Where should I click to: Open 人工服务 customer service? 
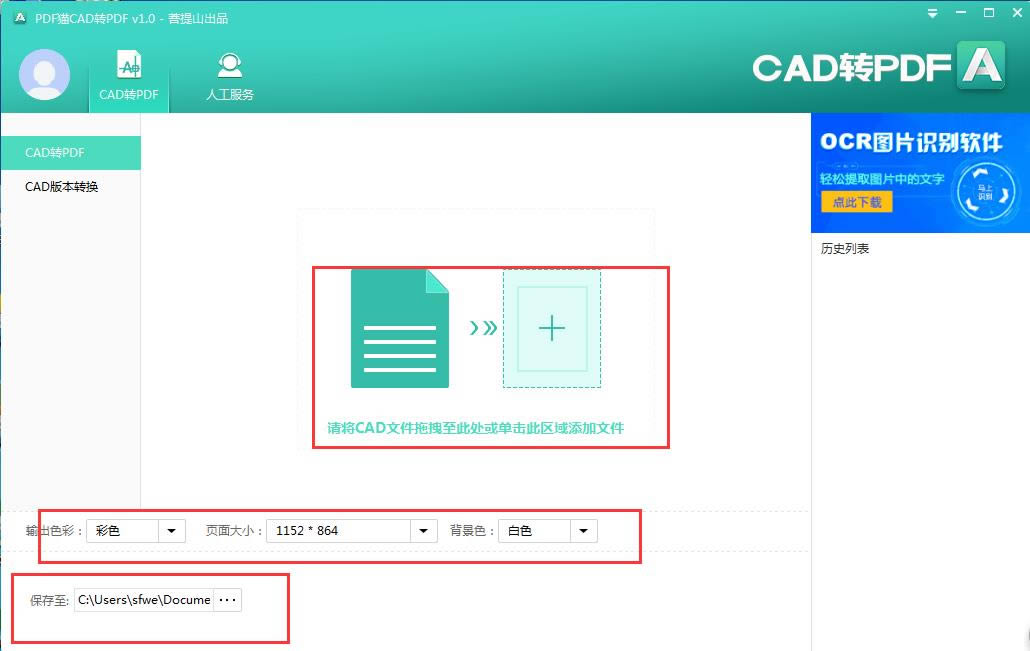(x=230, y=78)
